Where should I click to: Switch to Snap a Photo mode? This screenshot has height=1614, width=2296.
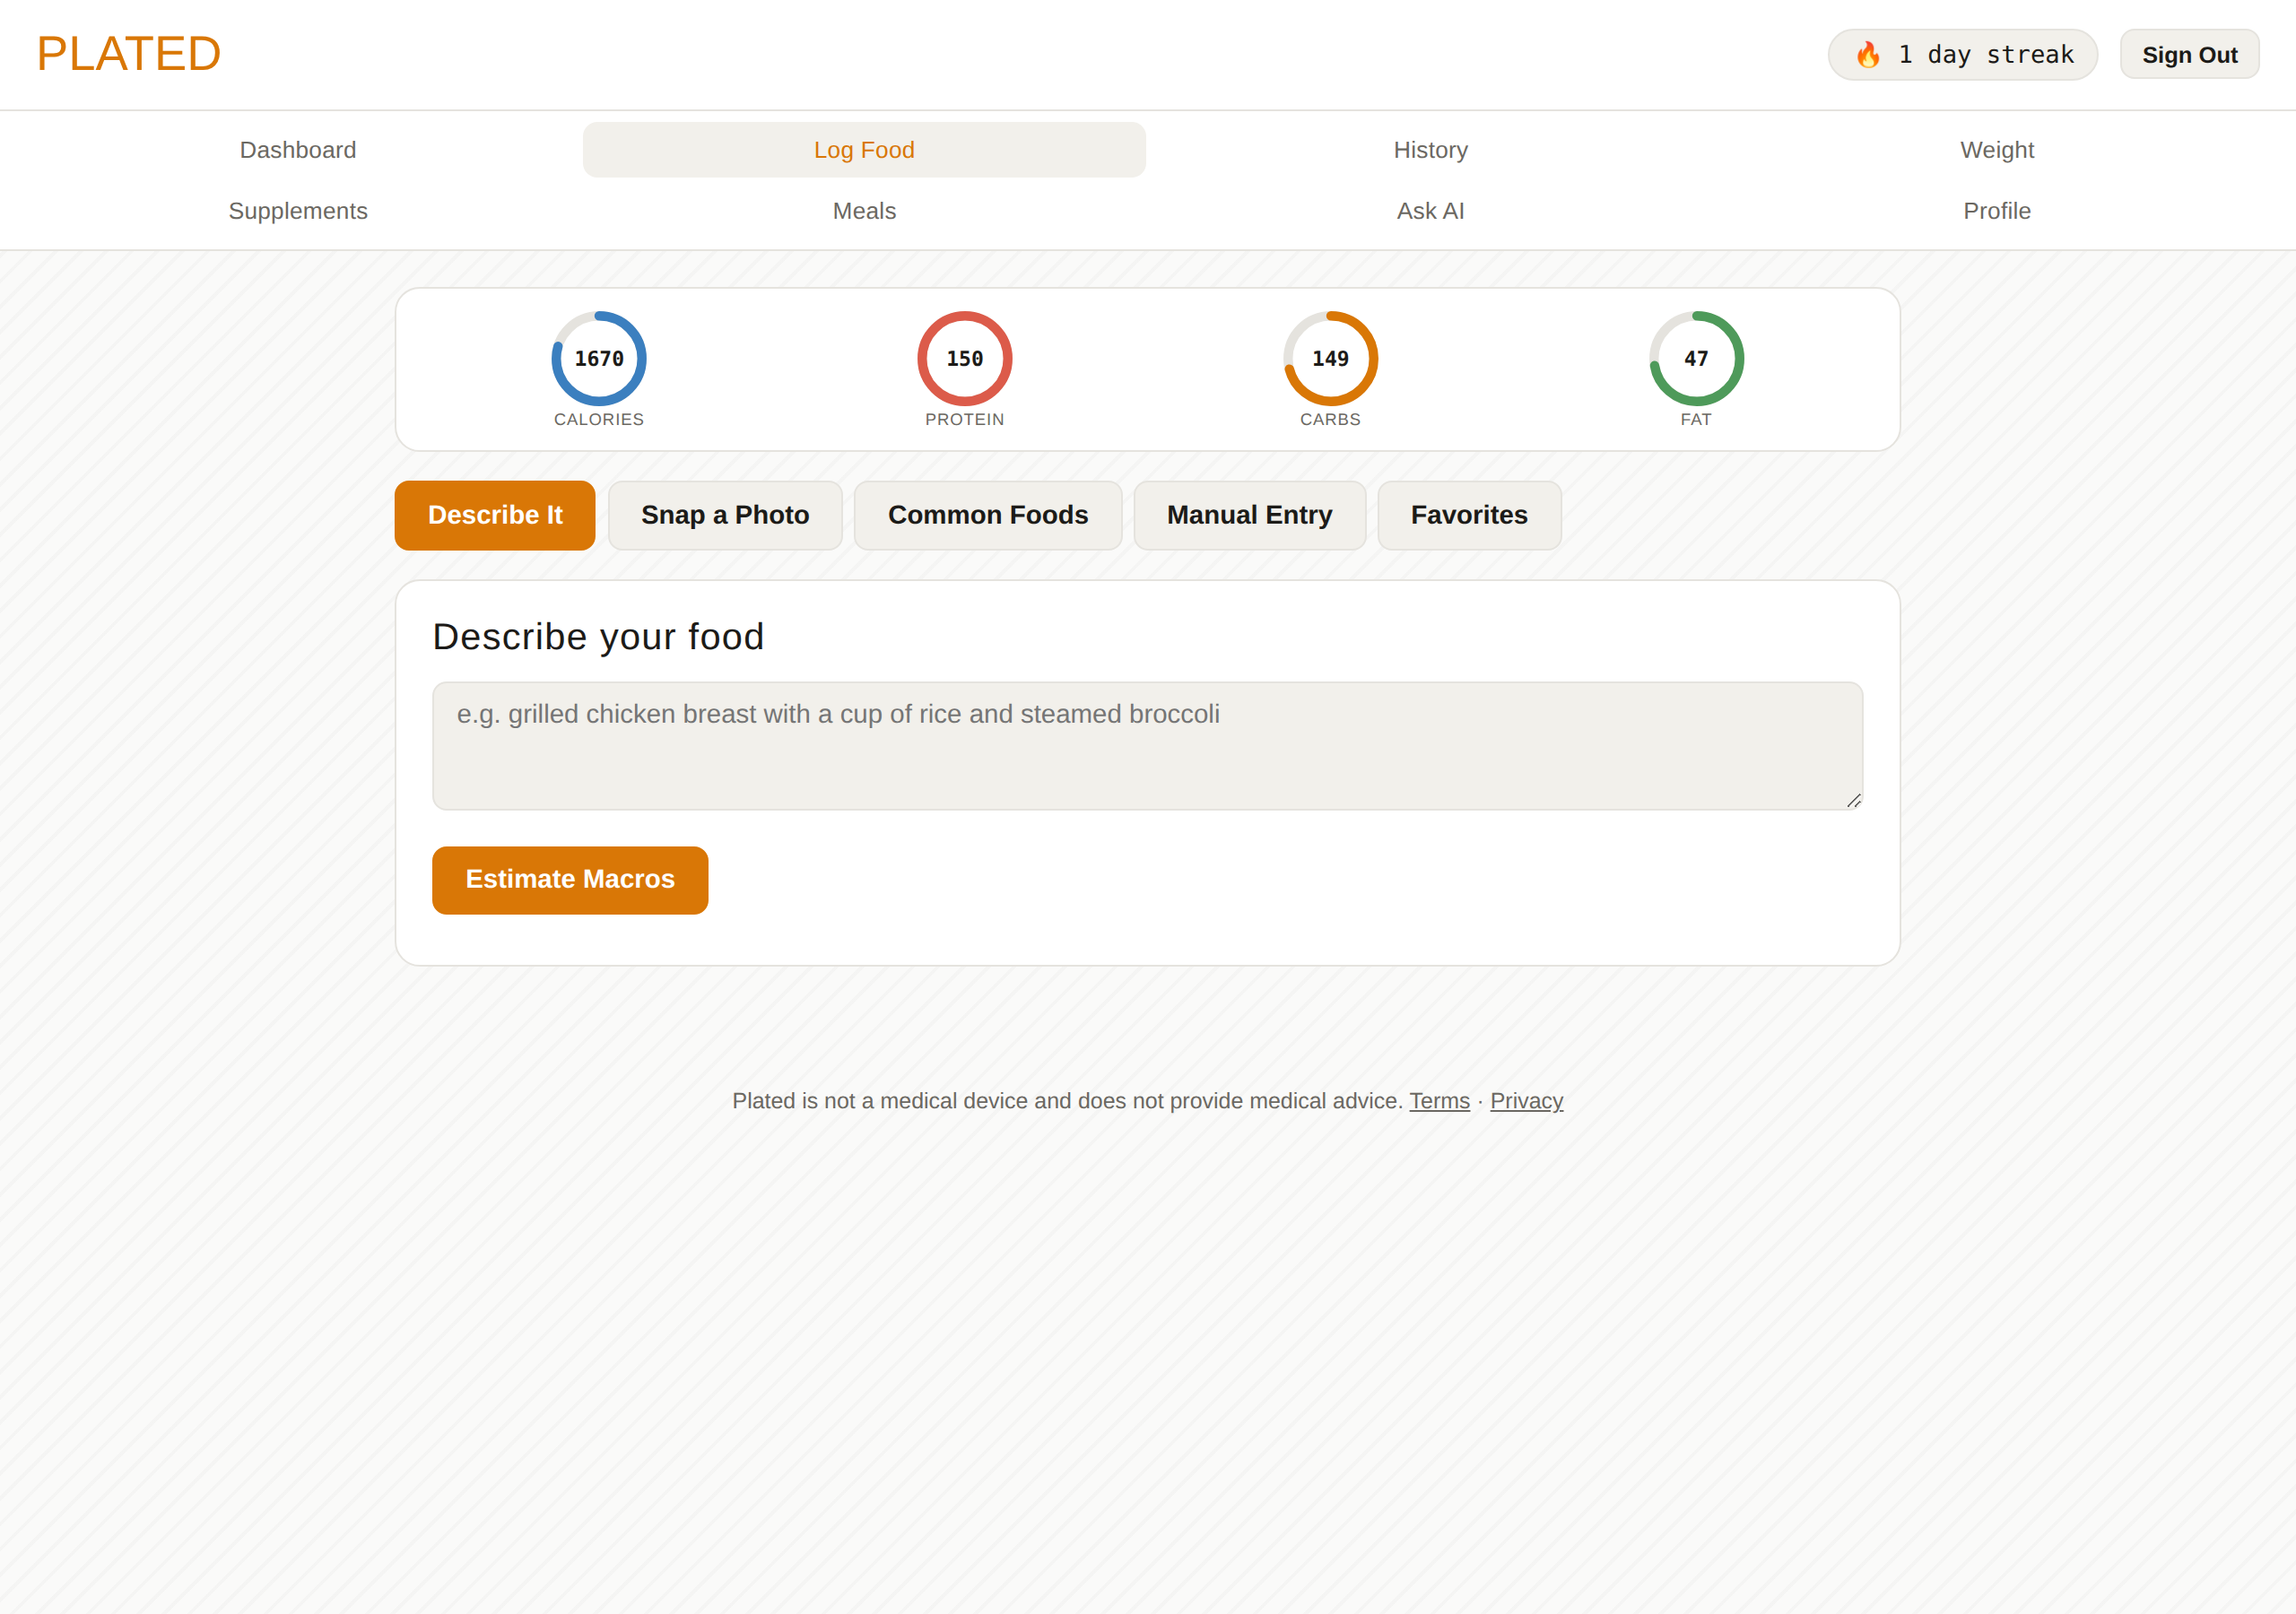pyautogui.click(x=725, y=515)
